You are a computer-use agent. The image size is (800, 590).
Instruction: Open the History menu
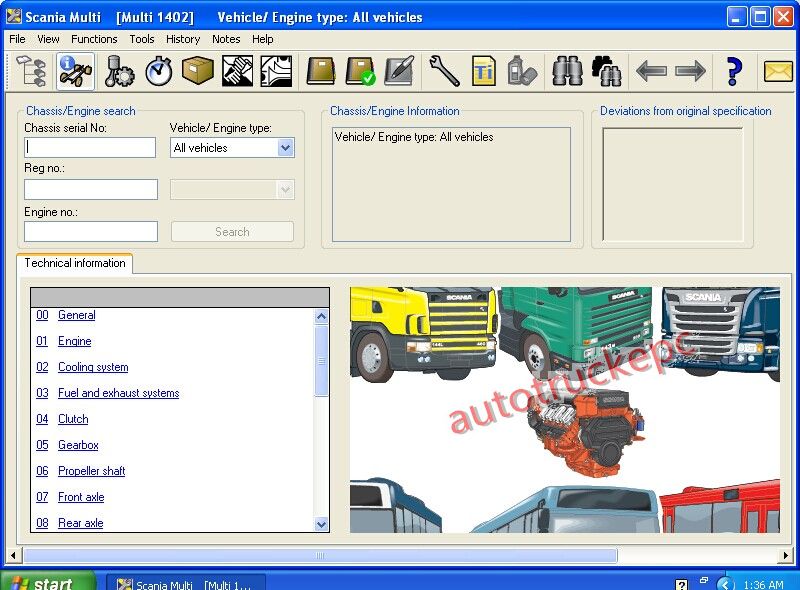click(x=183, y=39)
